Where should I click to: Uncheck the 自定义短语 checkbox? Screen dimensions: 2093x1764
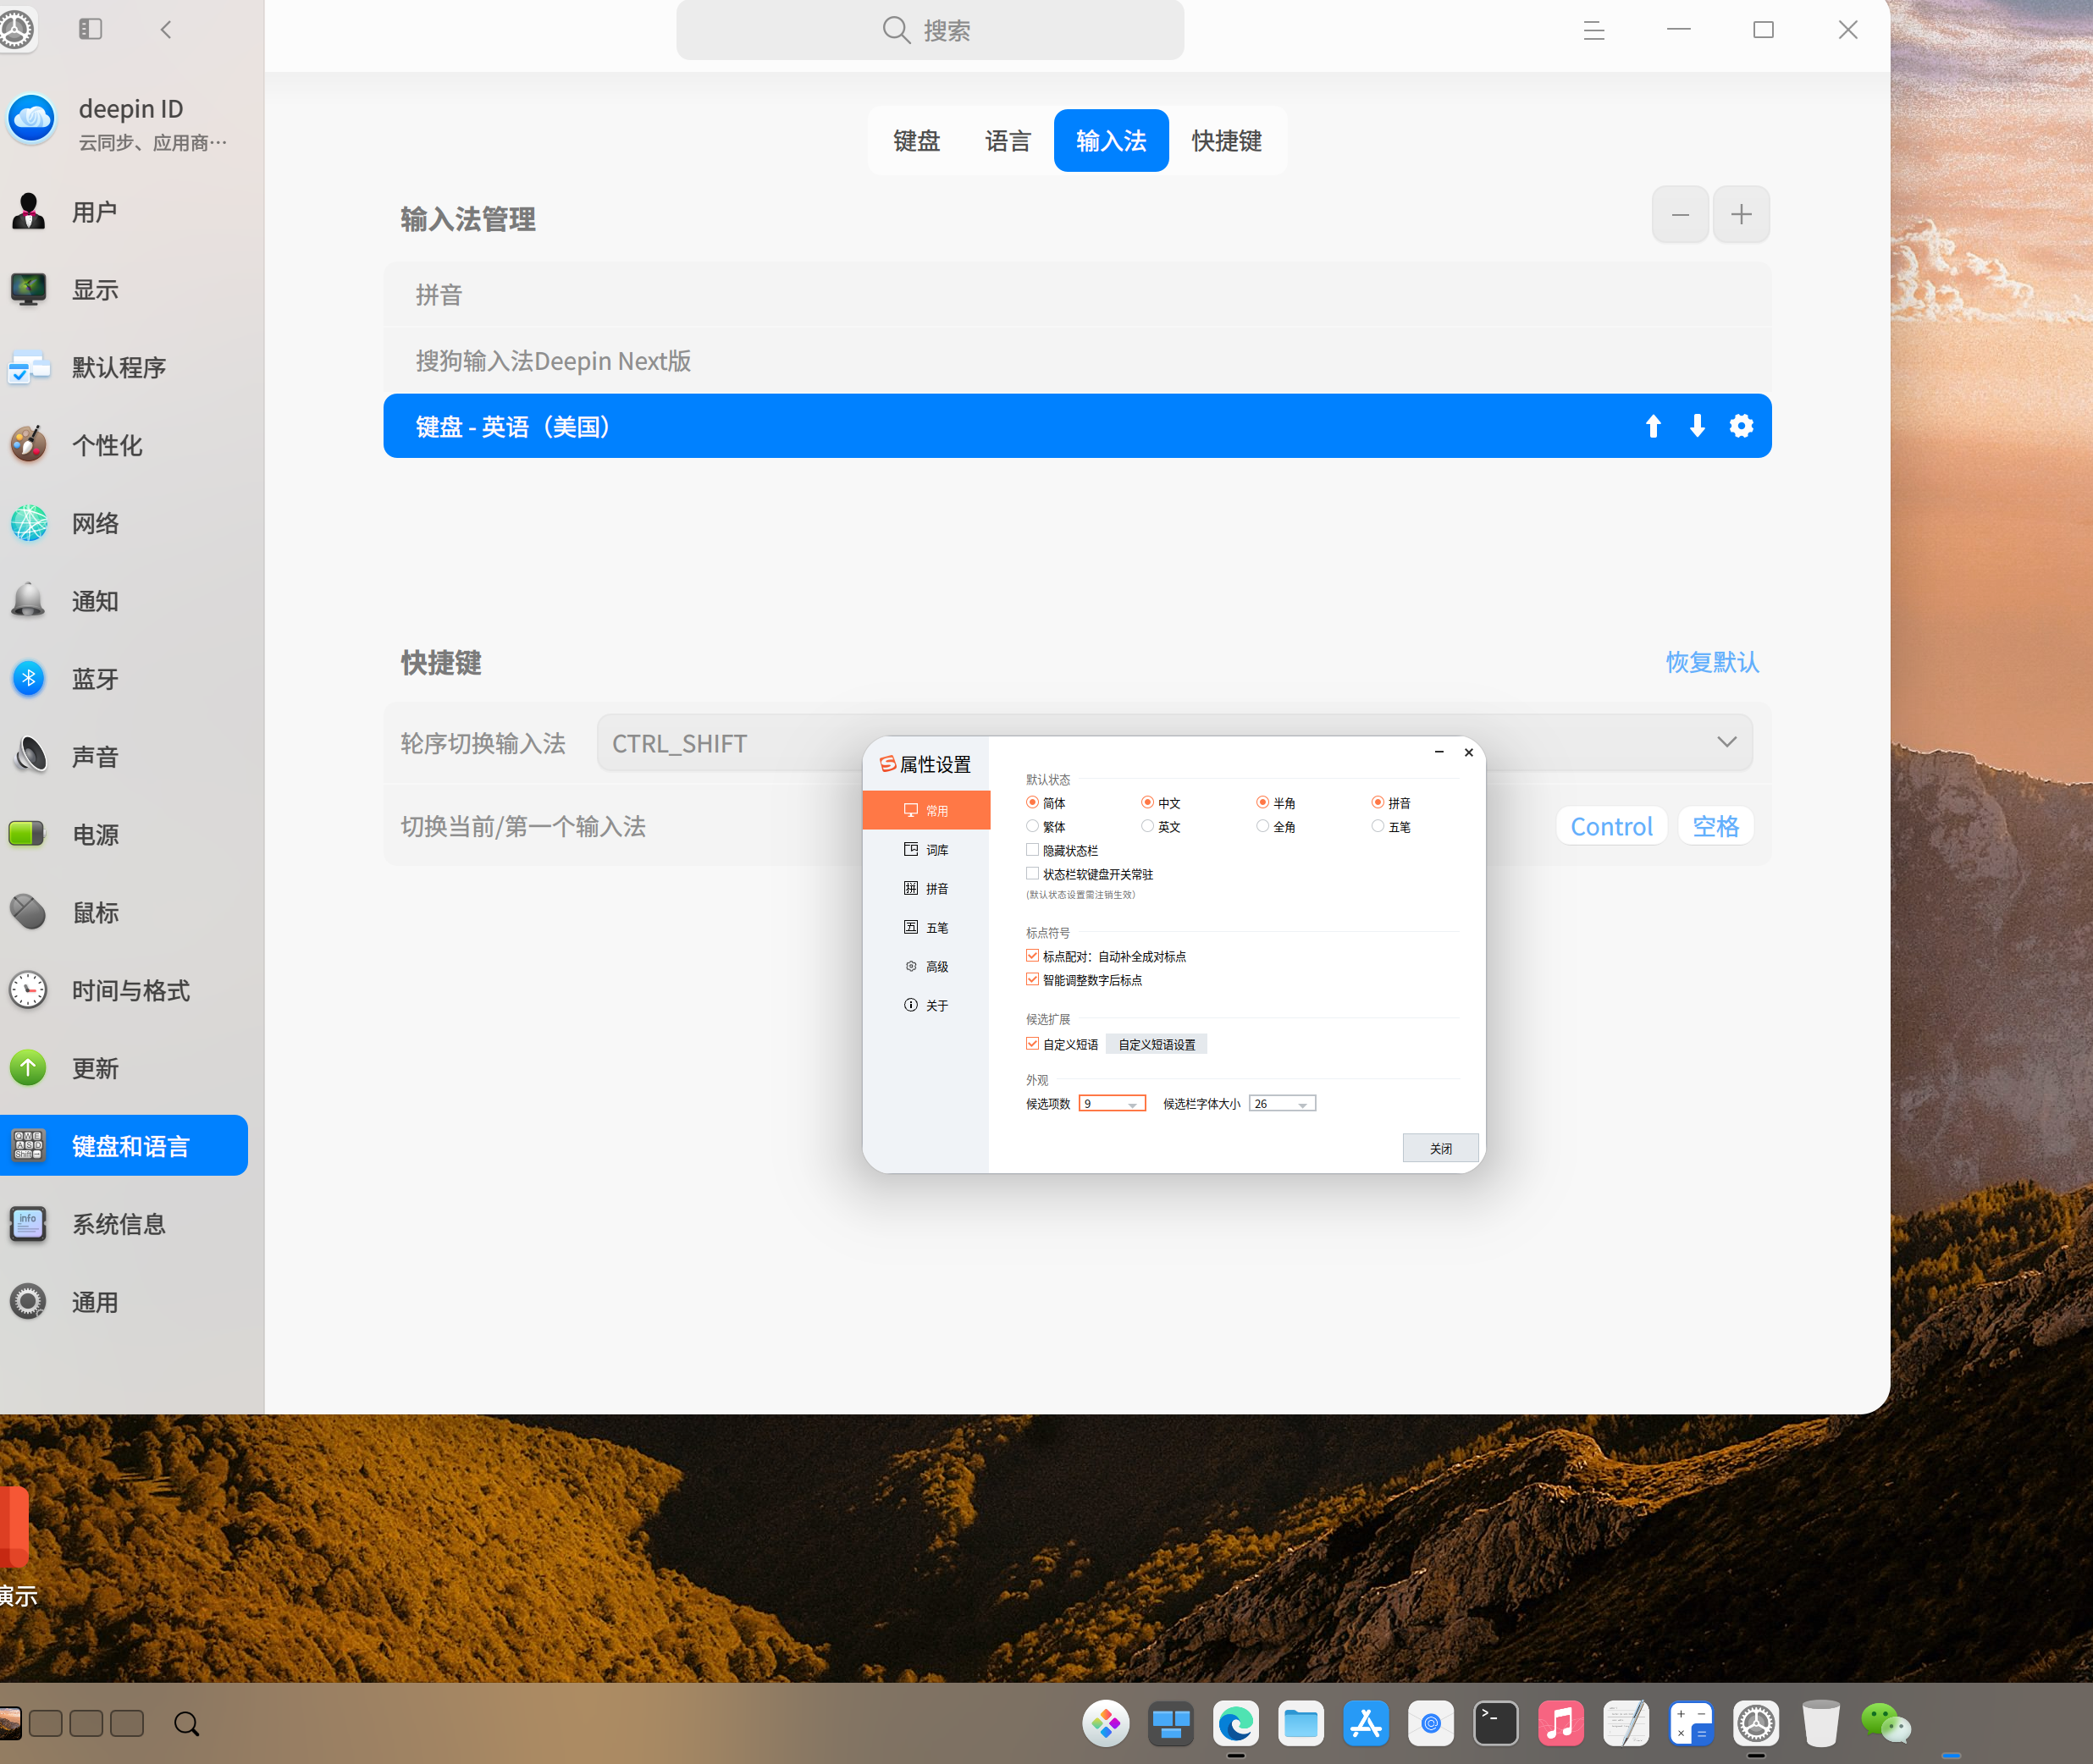pos(1032,1044)
